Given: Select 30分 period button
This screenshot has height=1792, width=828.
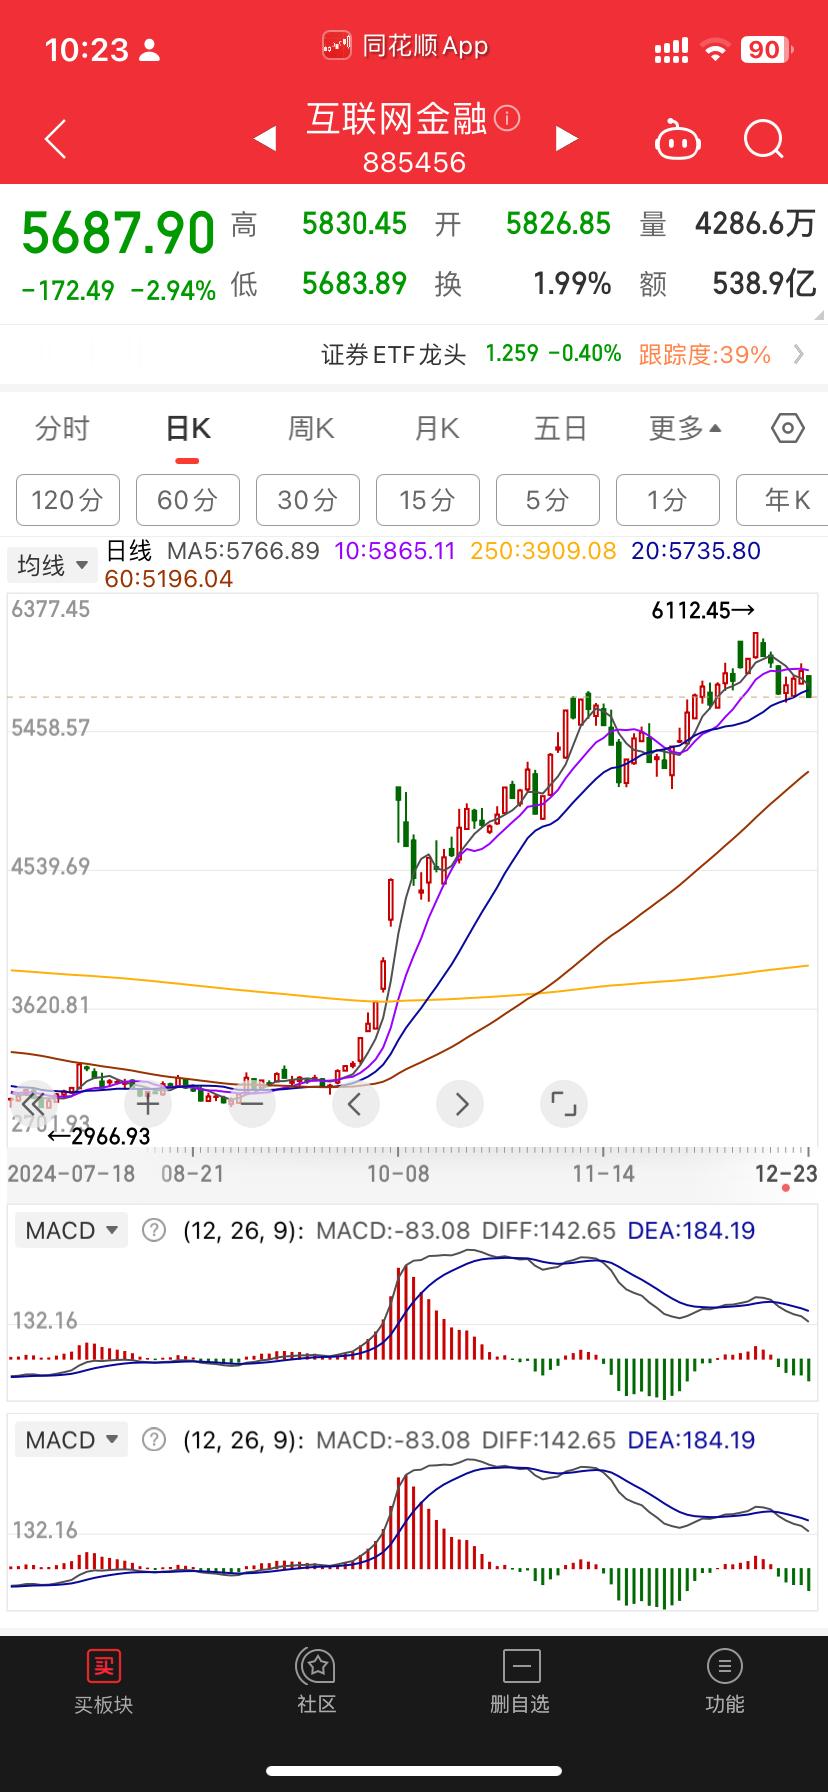Looking at the screenshot, I should pos(308,499).
